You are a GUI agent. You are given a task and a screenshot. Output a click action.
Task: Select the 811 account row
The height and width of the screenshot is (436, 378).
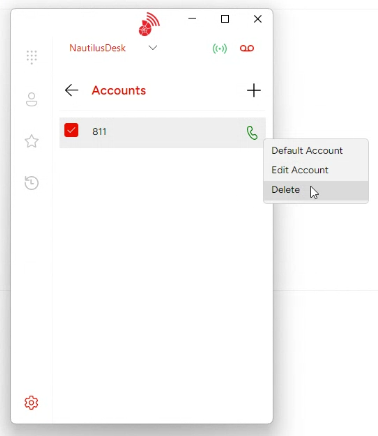coord(162,132)
